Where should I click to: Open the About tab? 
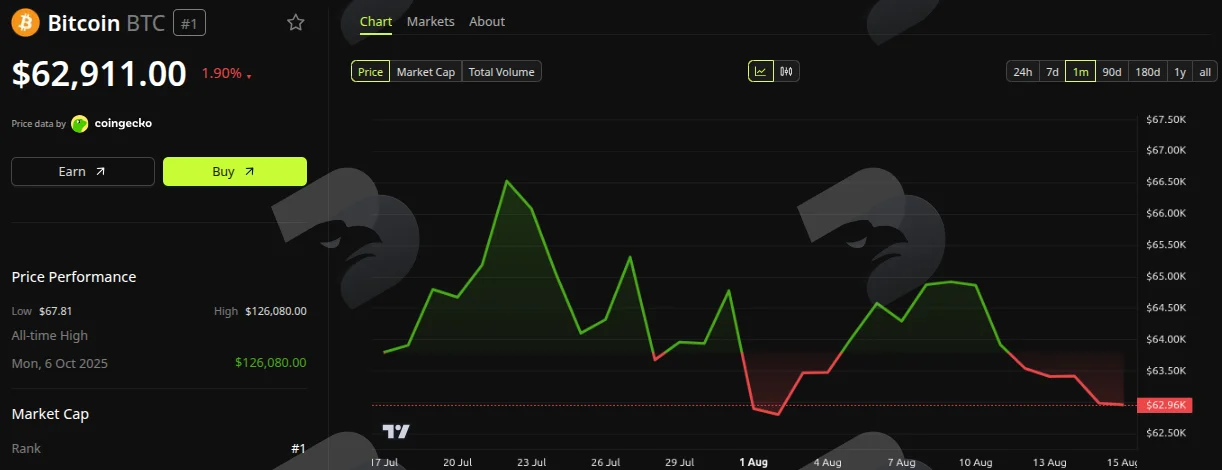(487, 21)
